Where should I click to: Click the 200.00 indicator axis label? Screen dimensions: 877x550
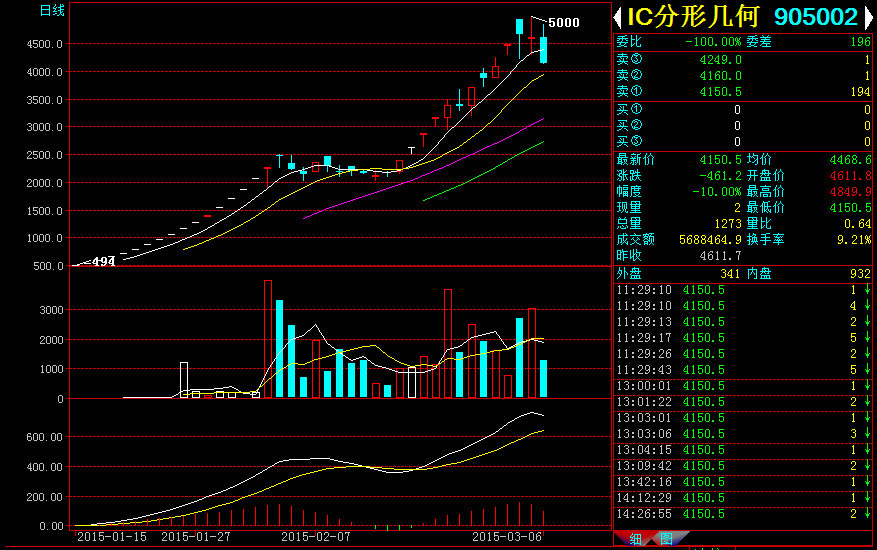(x=45, y=497)
